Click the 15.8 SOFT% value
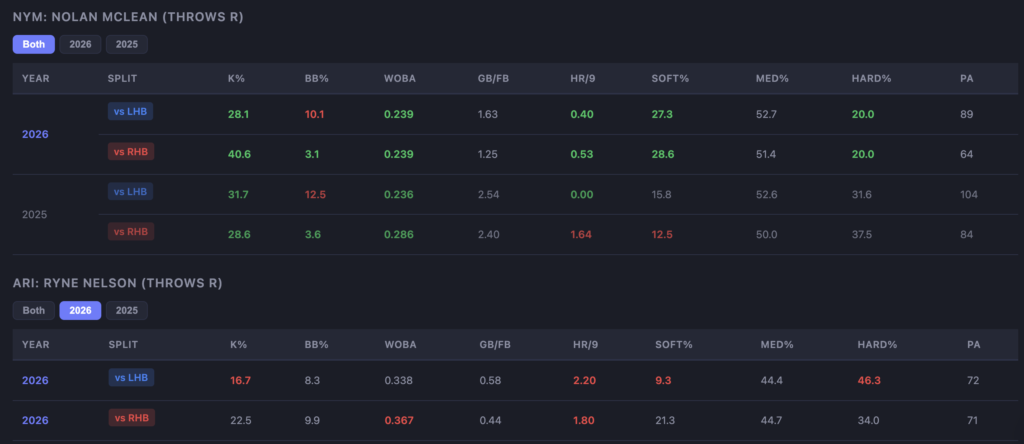Image resolution: width=1024 pixels, height=444 pixels. [x=662, y=195]
